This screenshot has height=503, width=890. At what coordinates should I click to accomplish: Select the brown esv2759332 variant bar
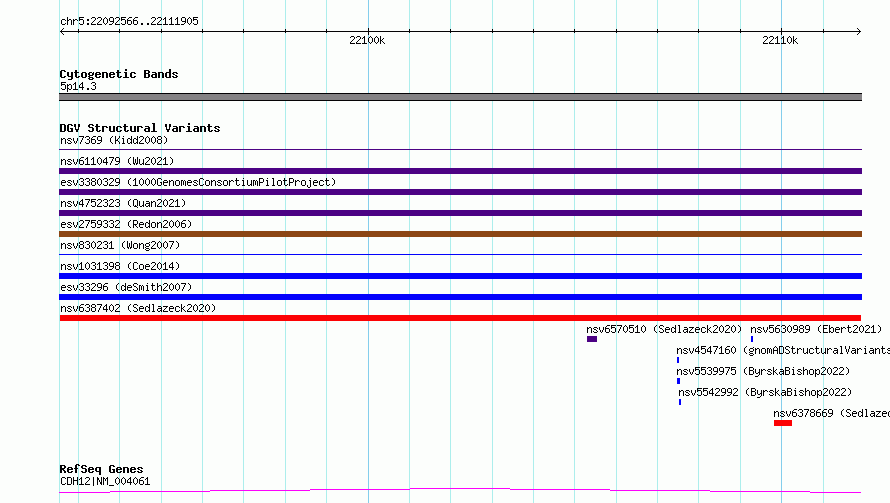coord(460,234)
